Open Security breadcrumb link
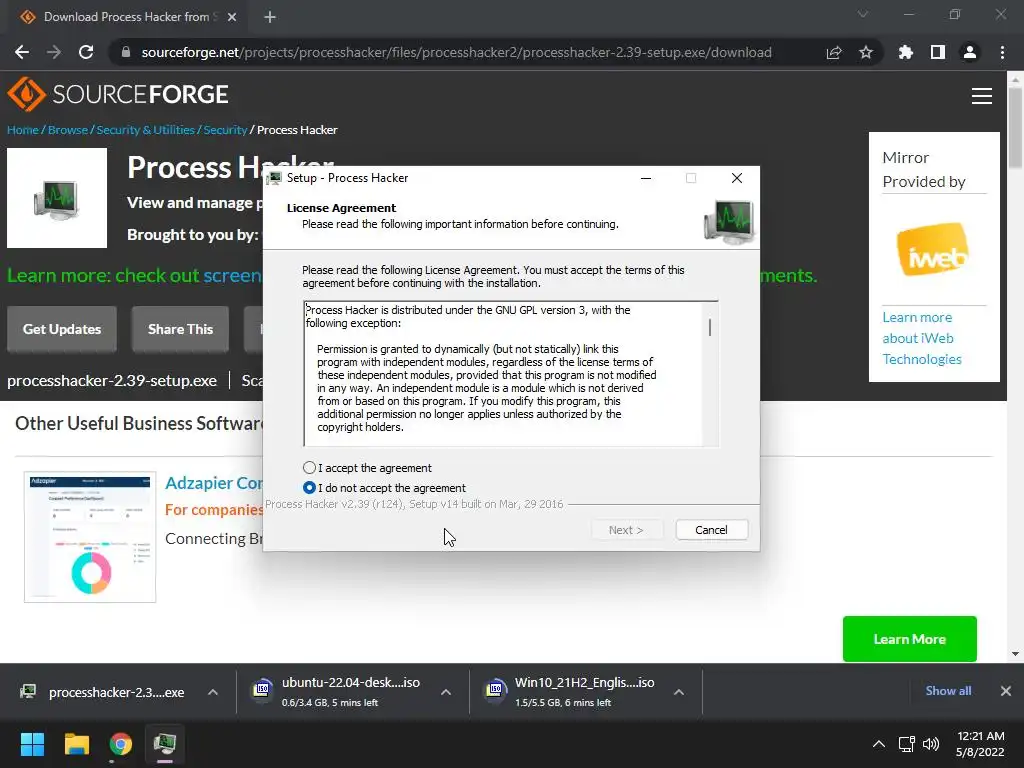Viewport: 1024px width, 768px height. (225, 129)
